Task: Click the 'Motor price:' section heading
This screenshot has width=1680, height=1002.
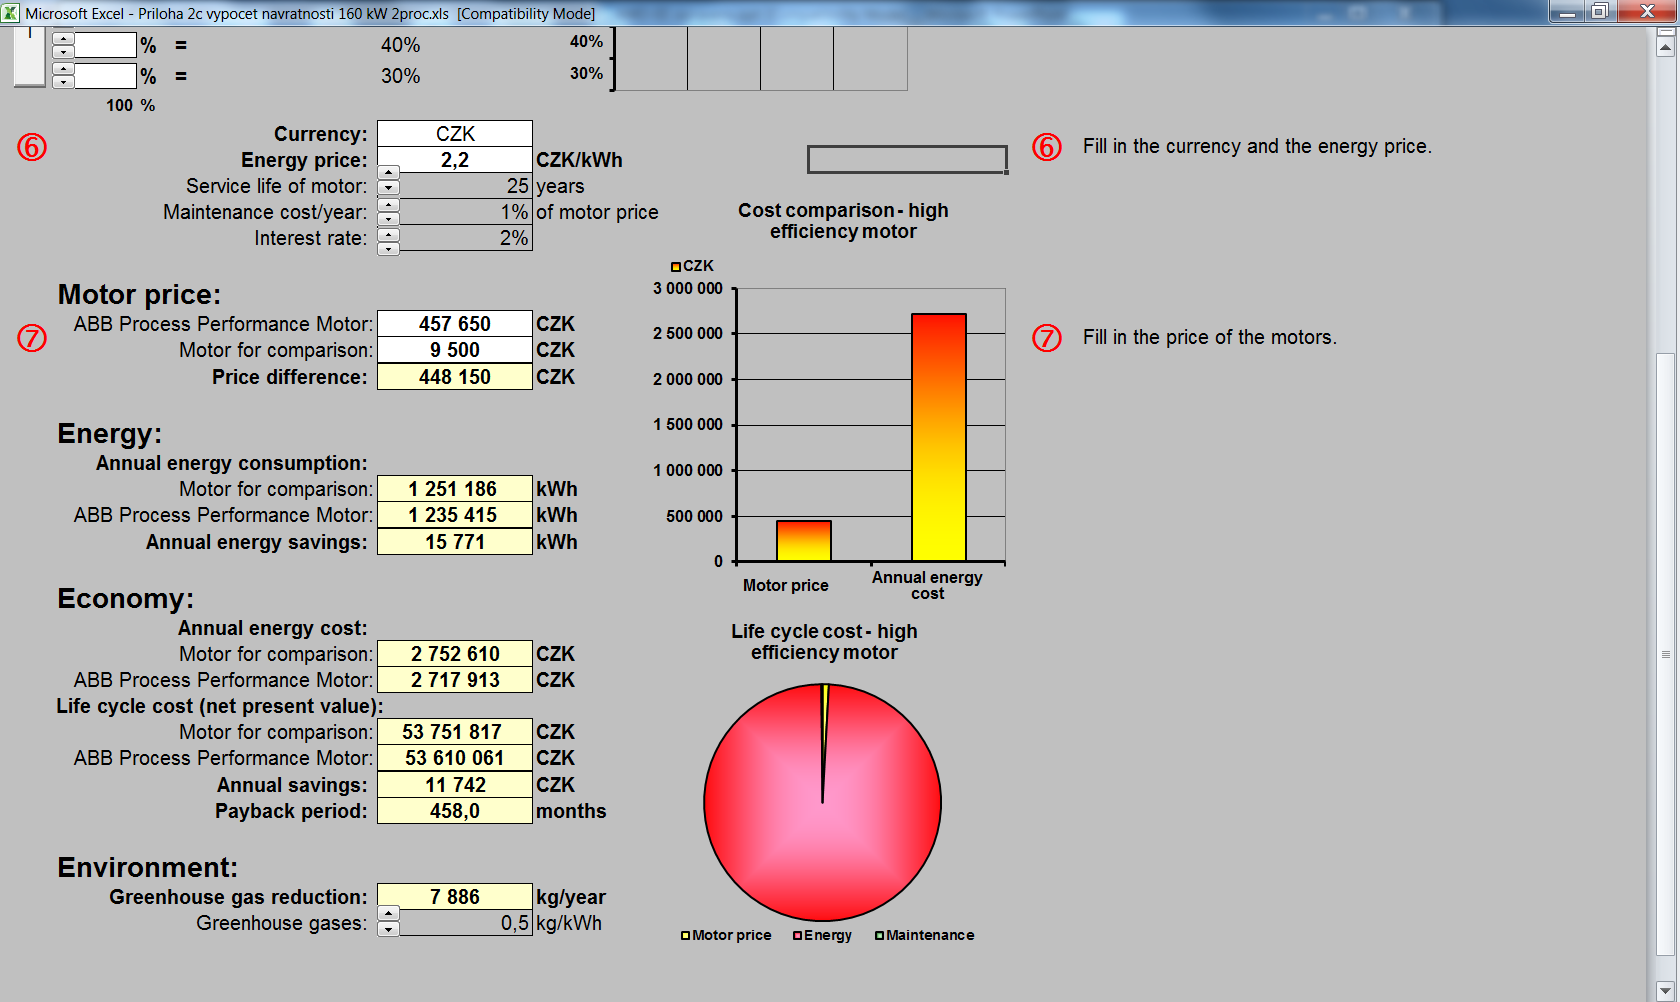Action: pos(139,295)
